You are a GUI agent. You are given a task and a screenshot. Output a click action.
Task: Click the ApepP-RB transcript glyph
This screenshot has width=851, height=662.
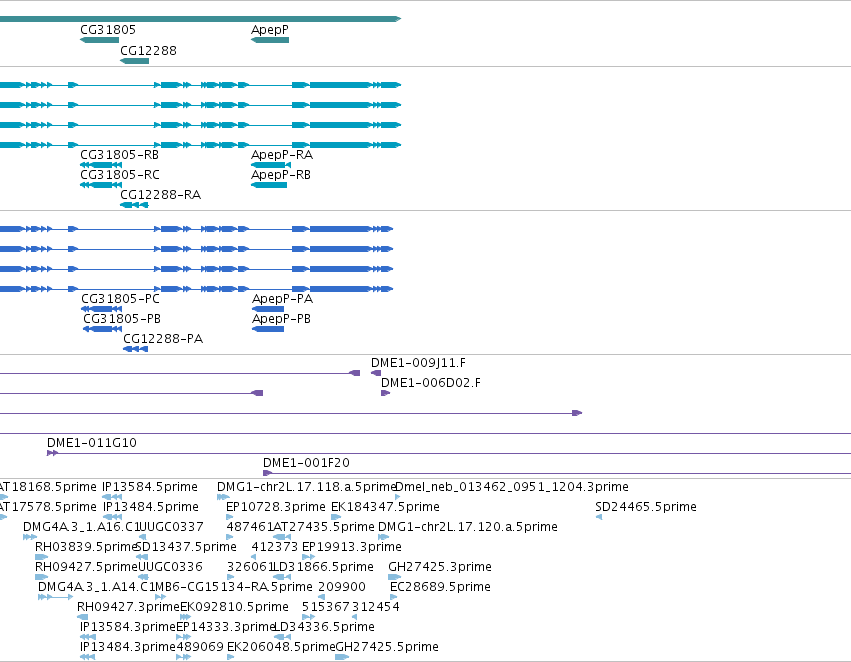[x=269, y=185]
